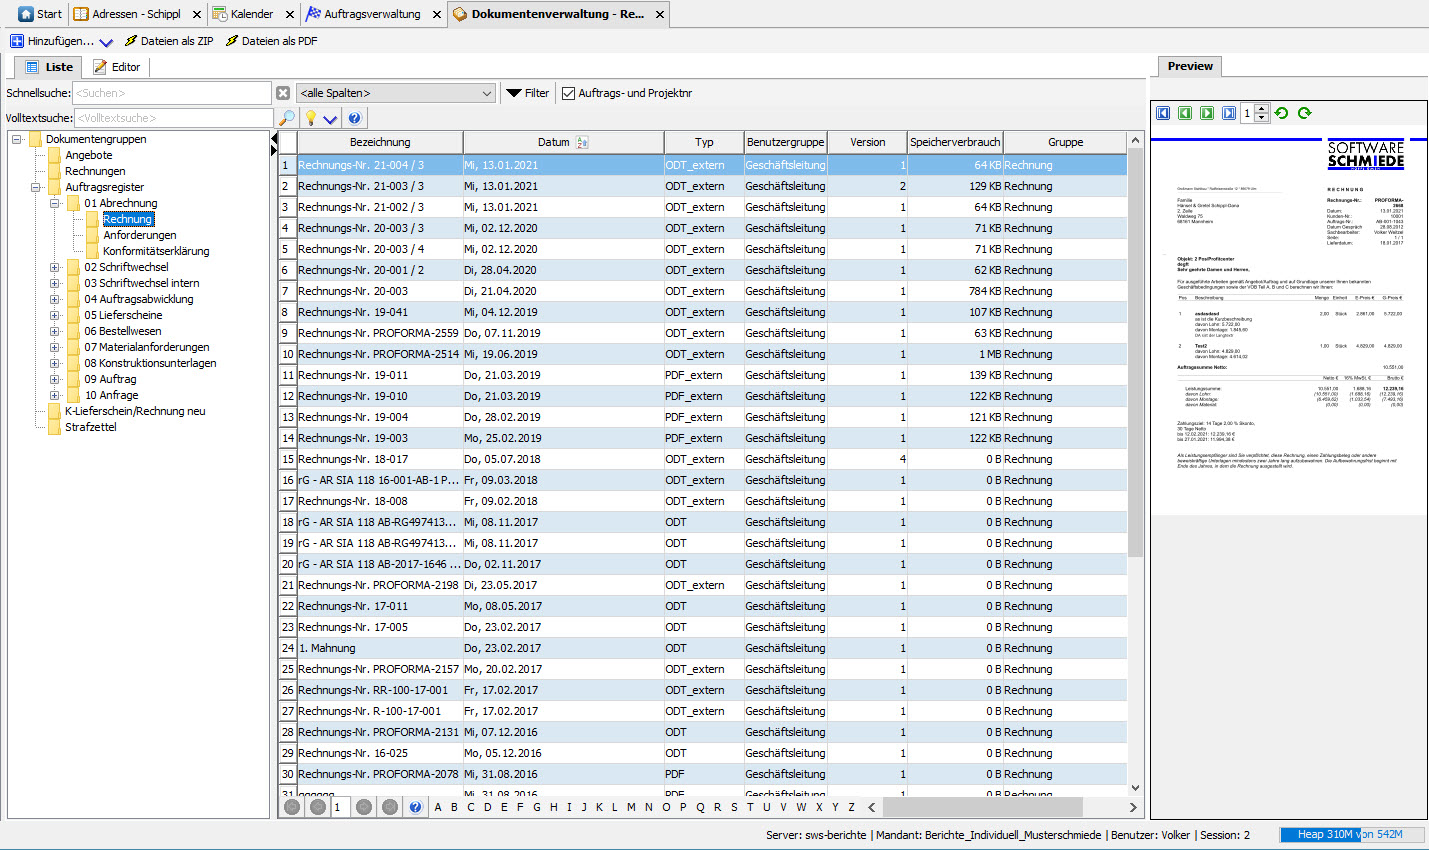1429x850 pixels.
Task: Go to the next preview page
Action: coord(1207,113)
